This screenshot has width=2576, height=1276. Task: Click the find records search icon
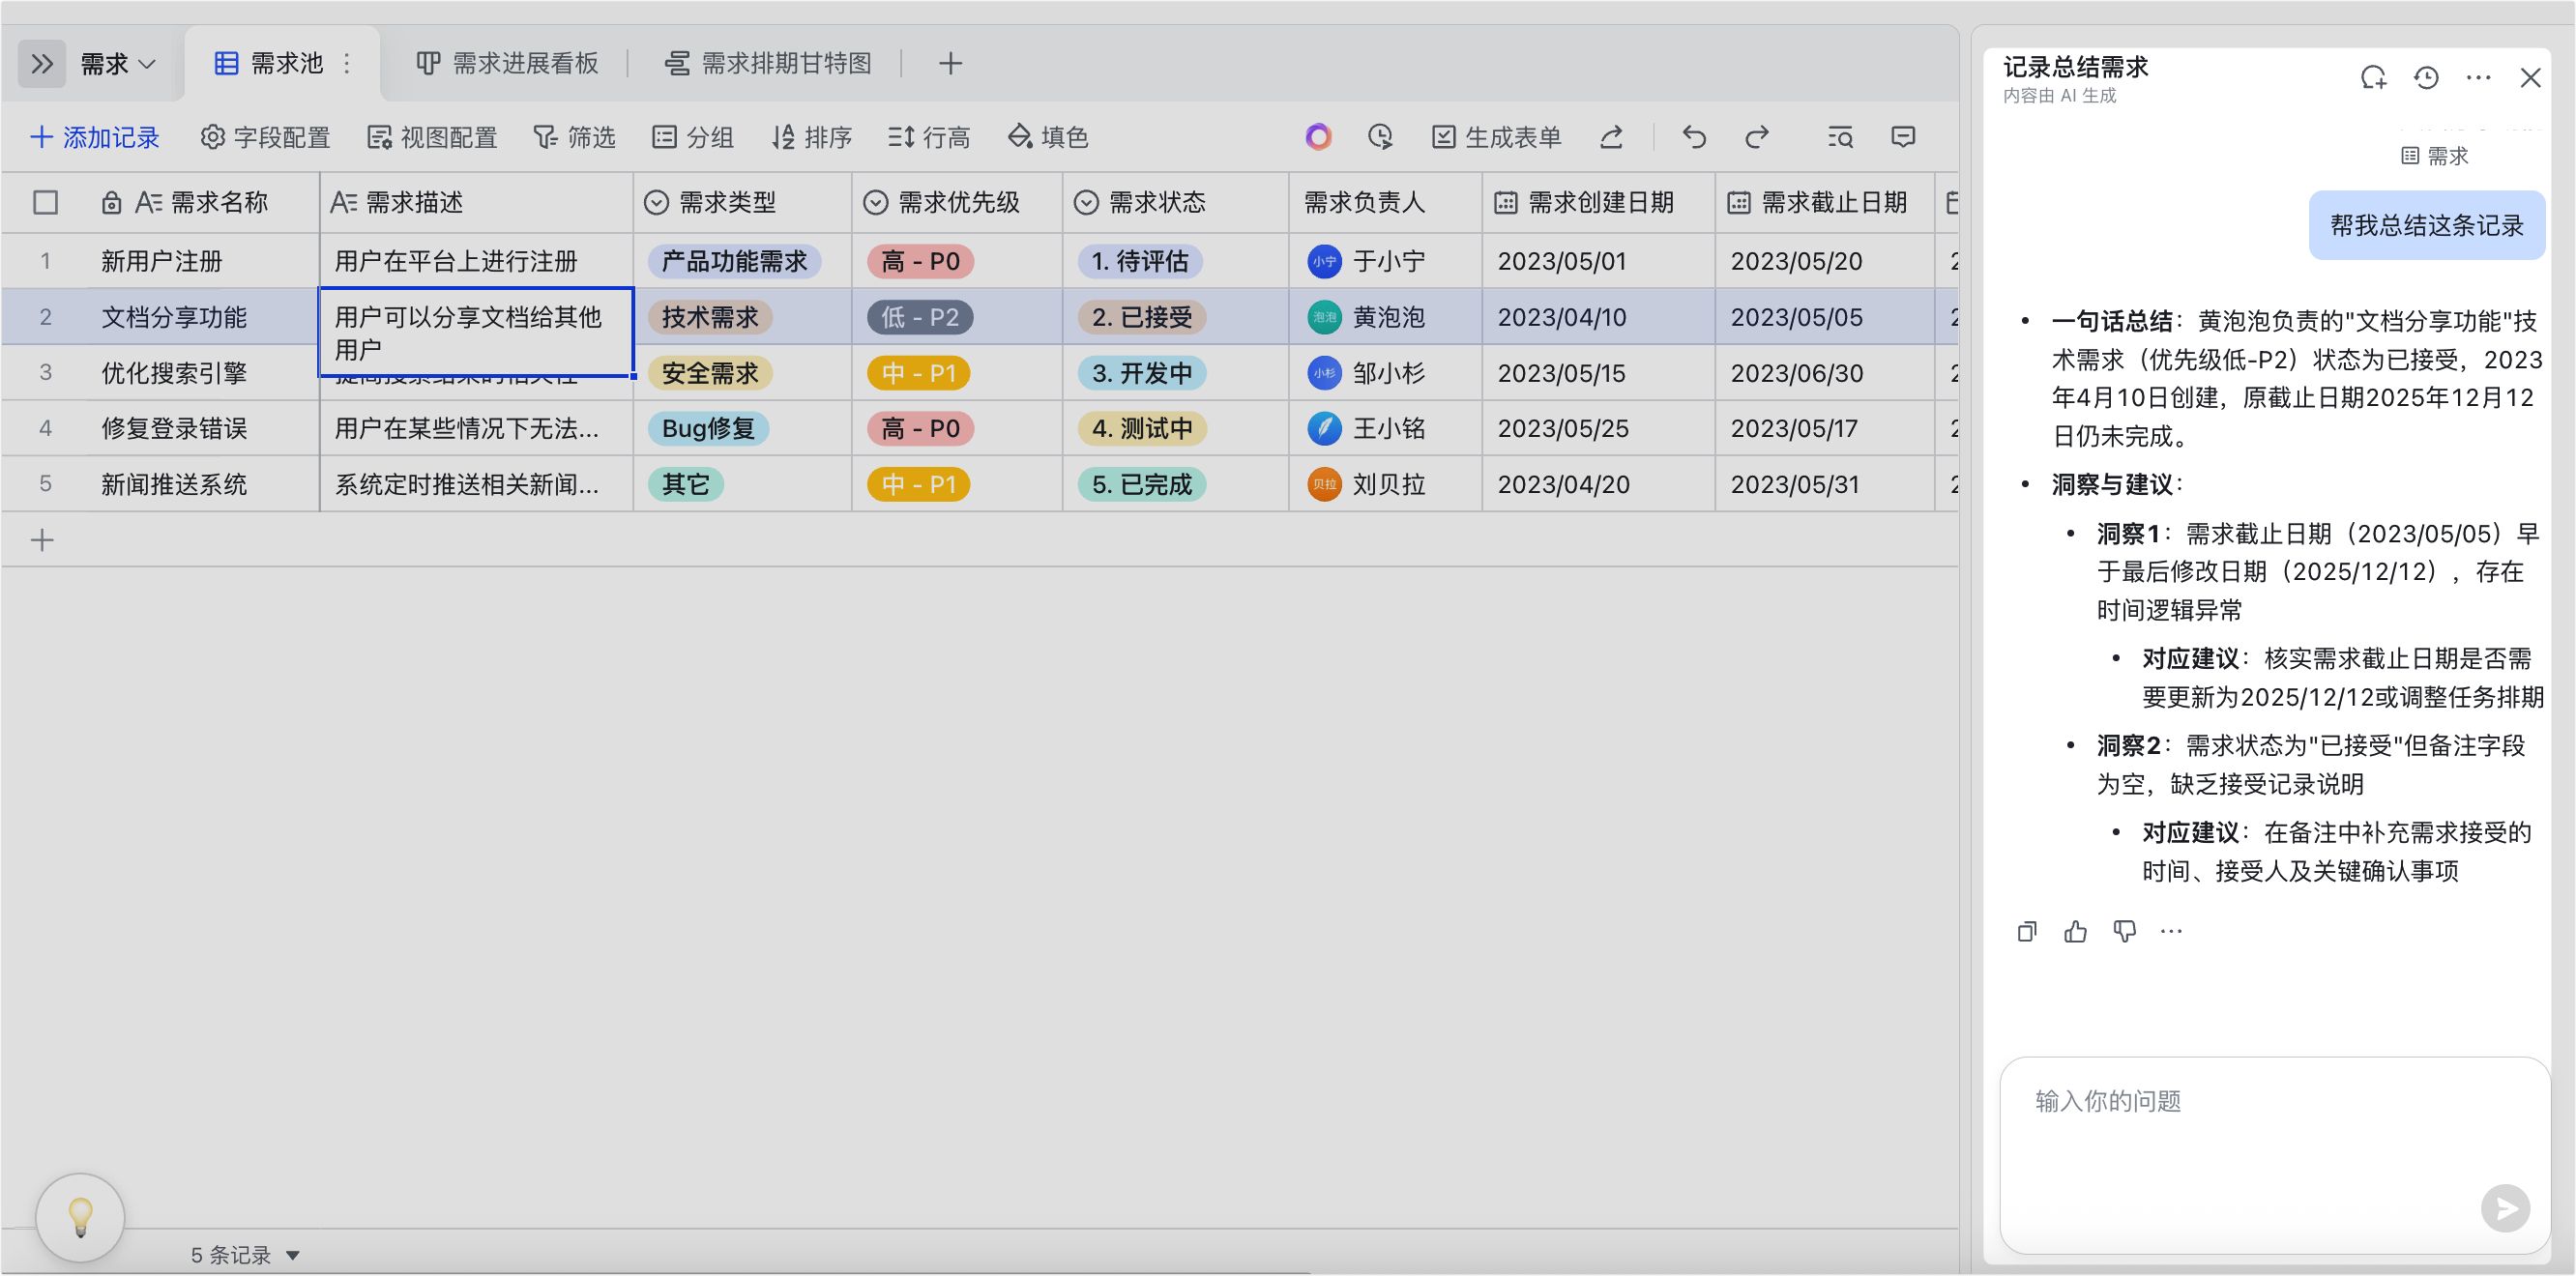(x=1840, y=137)
